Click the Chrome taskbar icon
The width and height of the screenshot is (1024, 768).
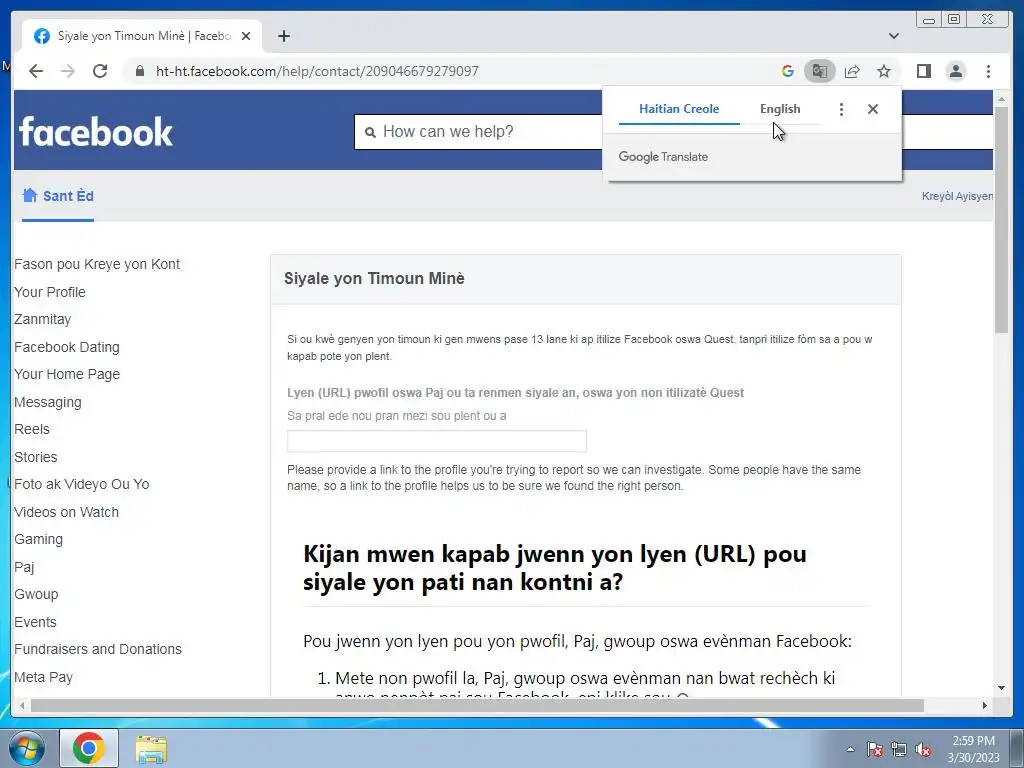point(89,748)
